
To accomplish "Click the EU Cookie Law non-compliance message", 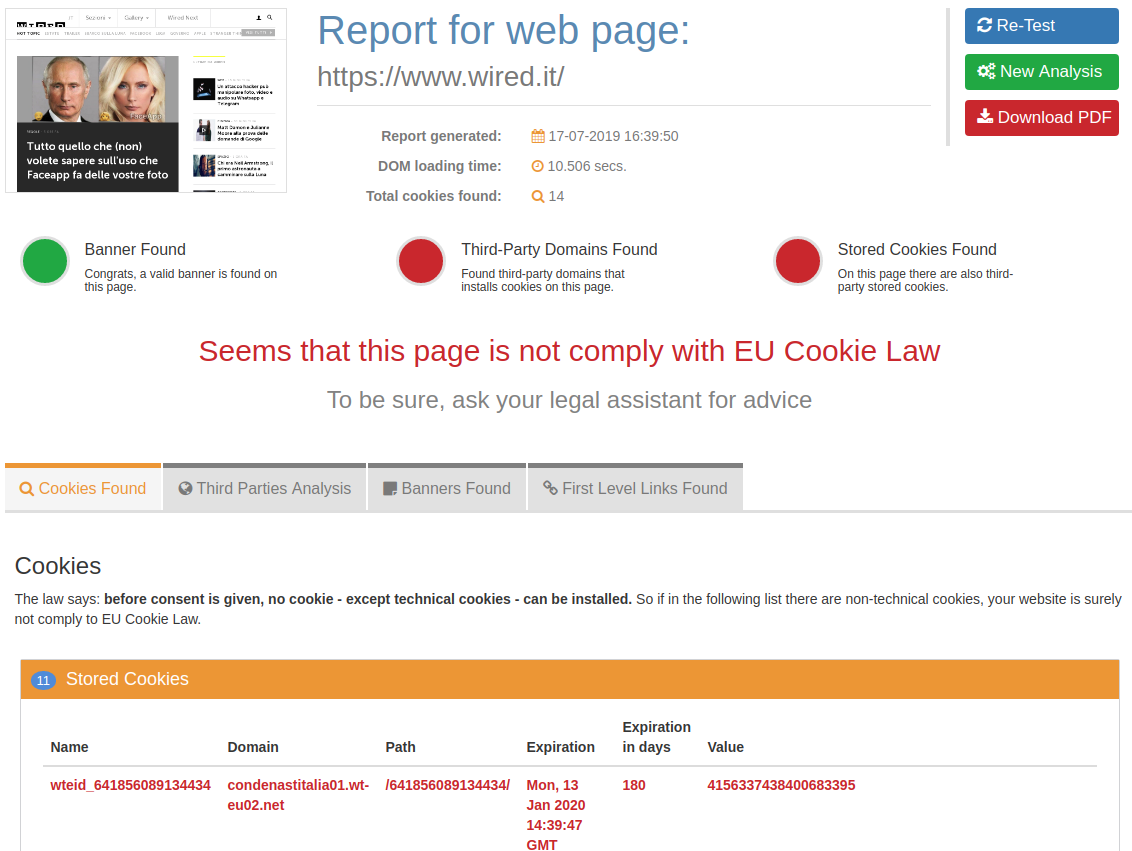I will 570,352.
